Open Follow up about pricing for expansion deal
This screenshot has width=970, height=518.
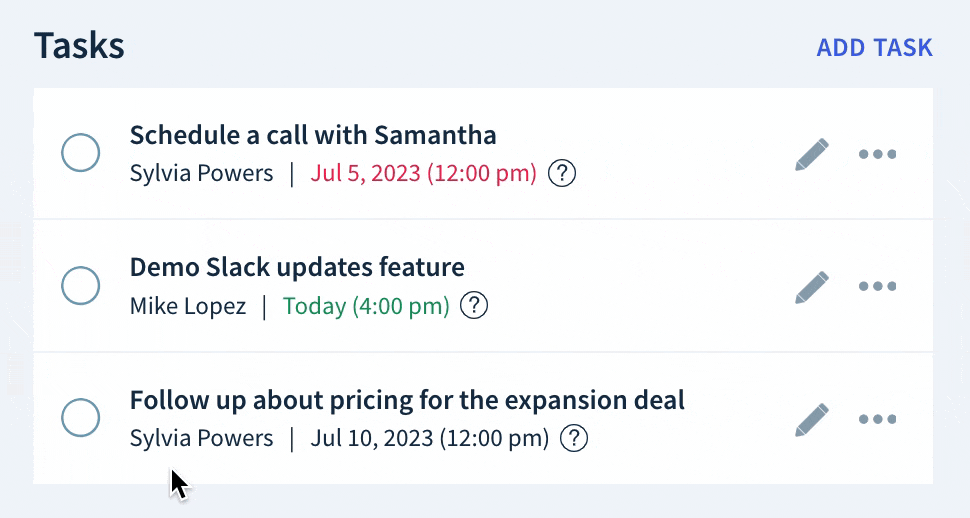[407, 400]
